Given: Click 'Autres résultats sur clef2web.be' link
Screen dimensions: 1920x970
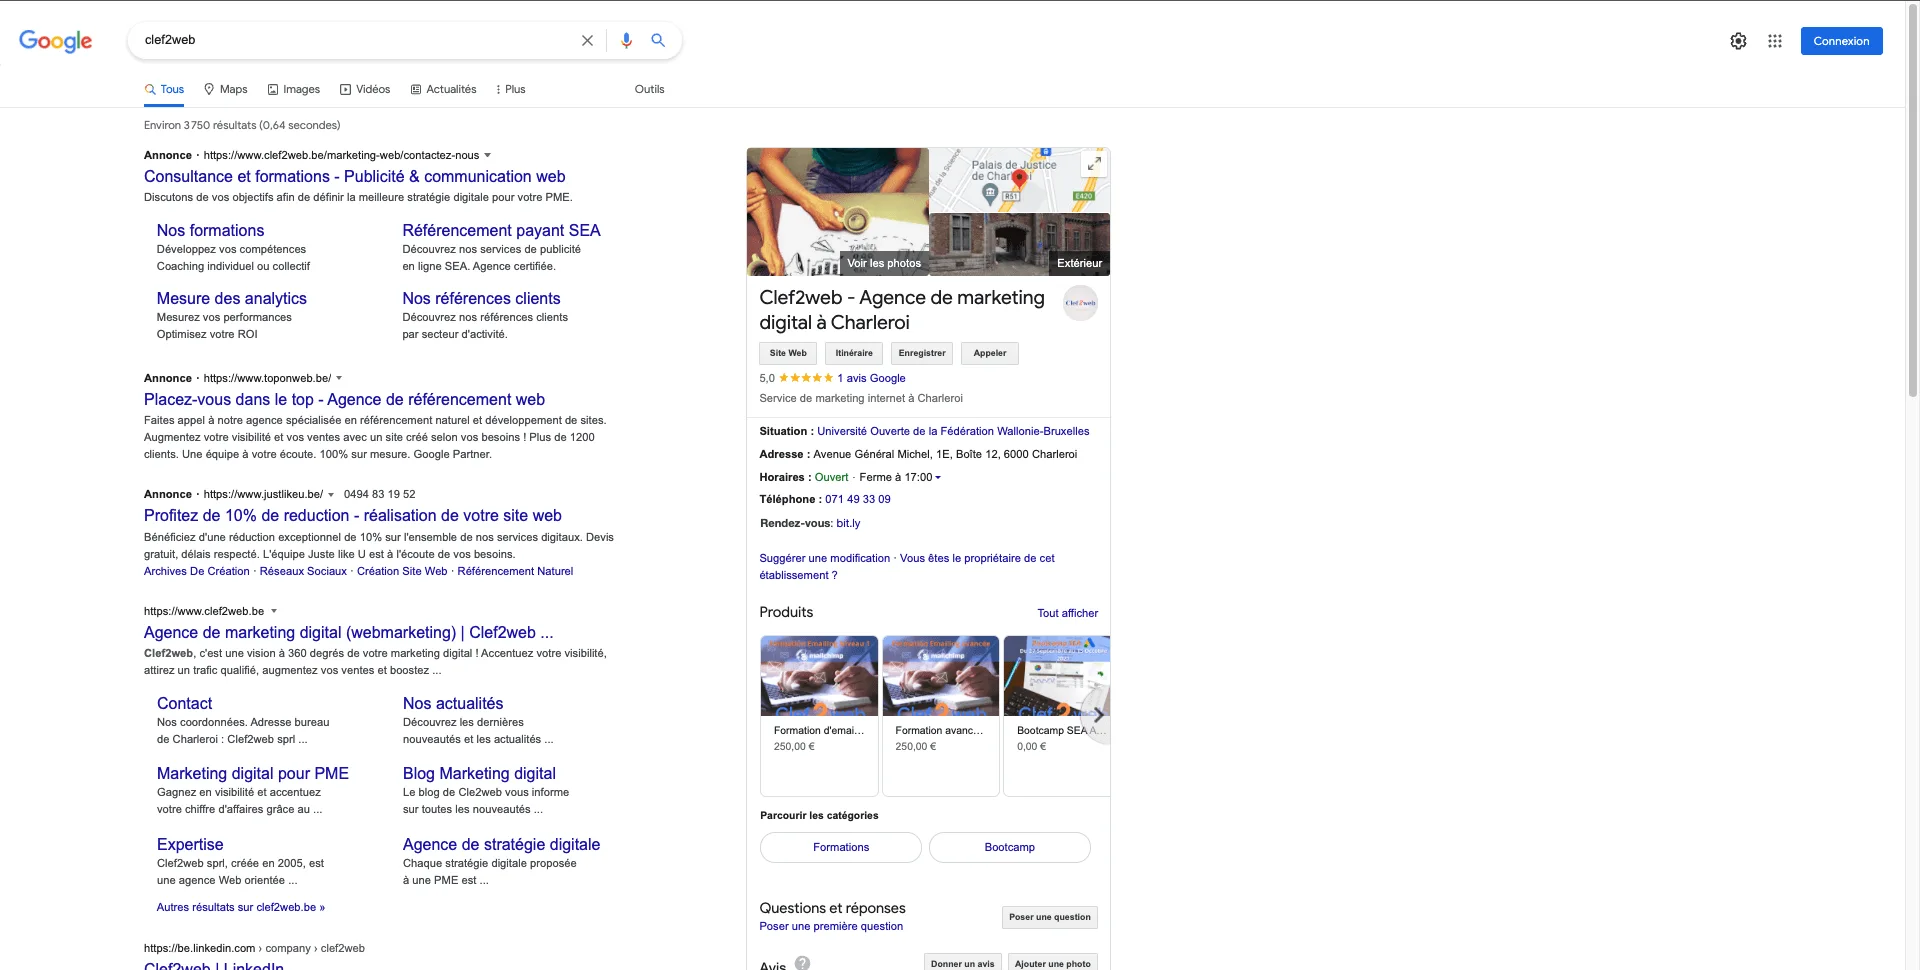Looking at the screenshot, I should pyautogui.click(x=240, y=908).
